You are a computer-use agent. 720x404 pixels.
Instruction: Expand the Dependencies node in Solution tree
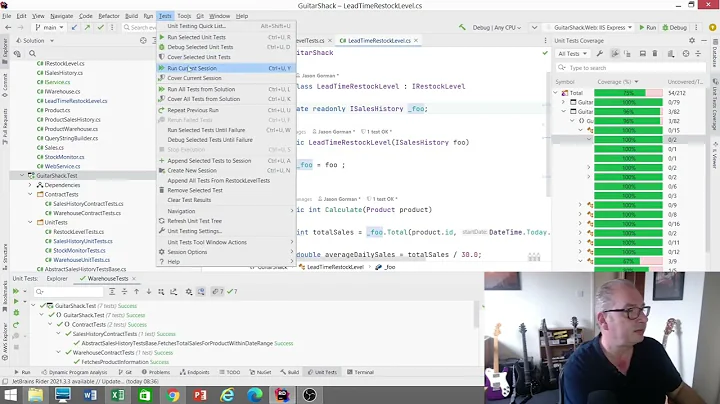point(30,185)
